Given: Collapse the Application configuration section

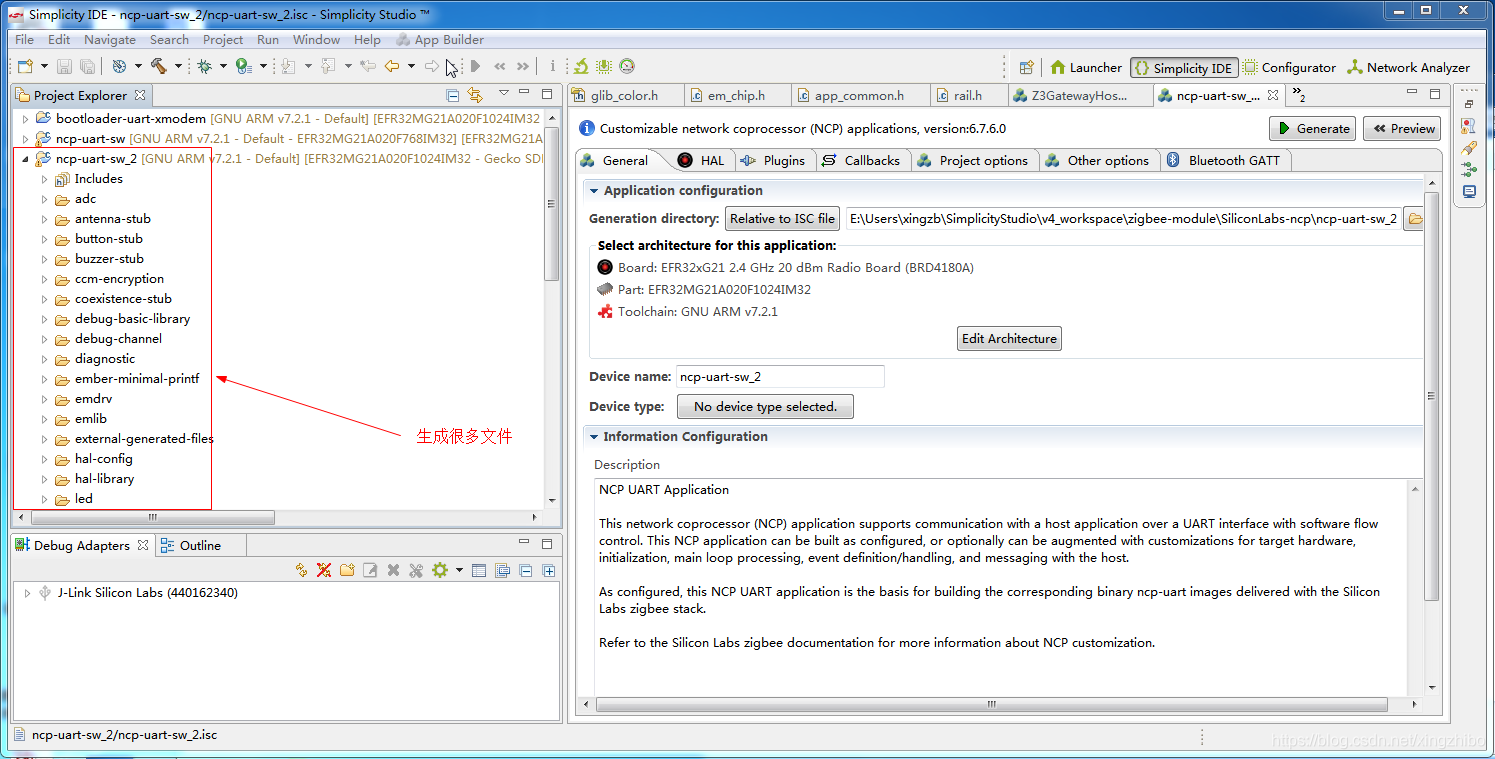Looking at the screenshot, I should coord(594,190).
